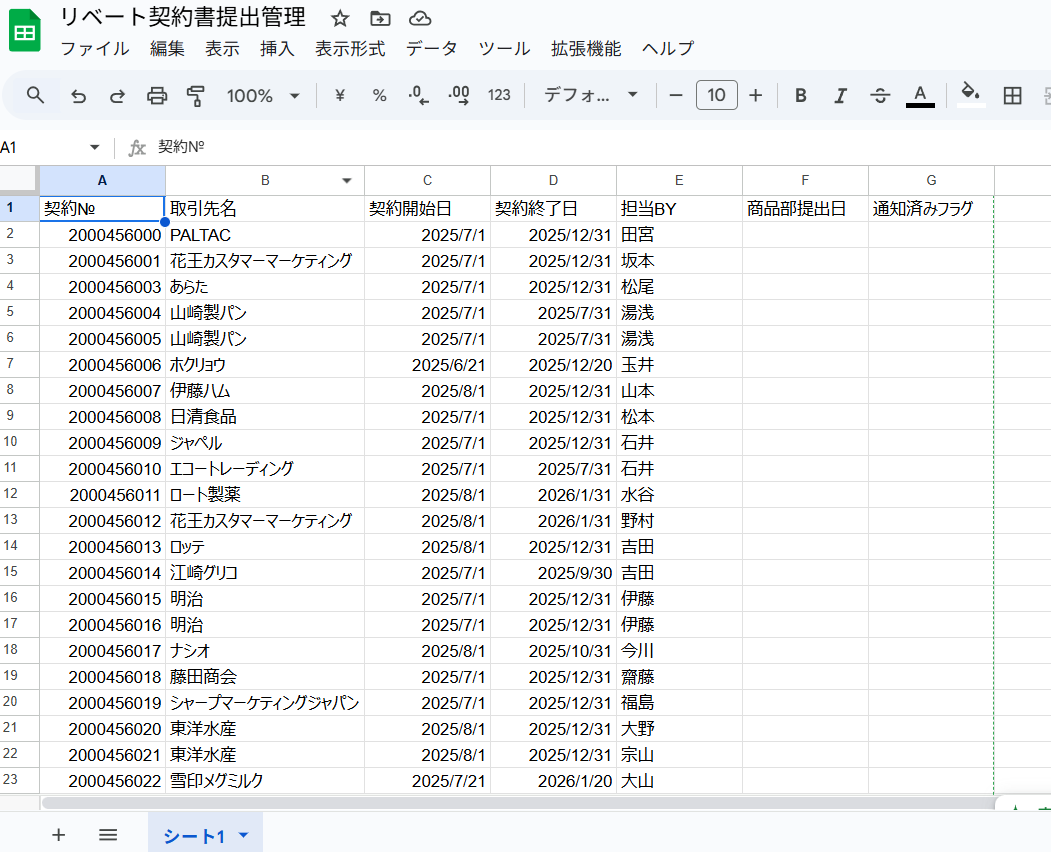Format as percent

click(379, 96)
